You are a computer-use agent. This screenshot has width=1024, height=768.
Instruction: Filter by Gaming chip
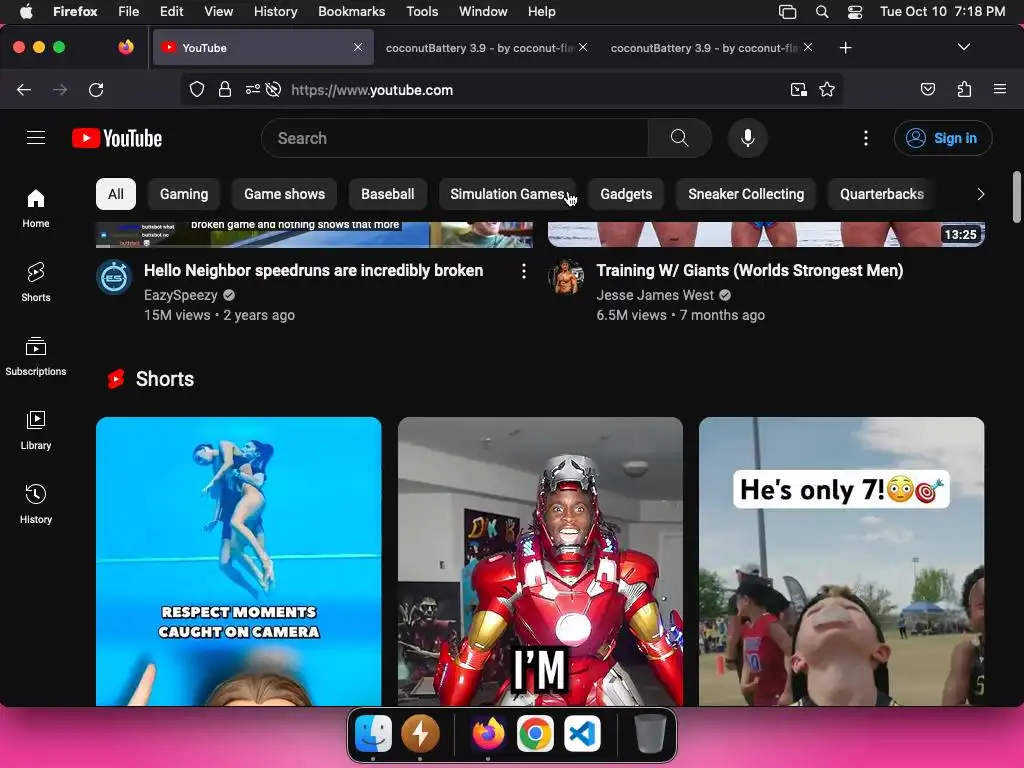coord(184,194)
